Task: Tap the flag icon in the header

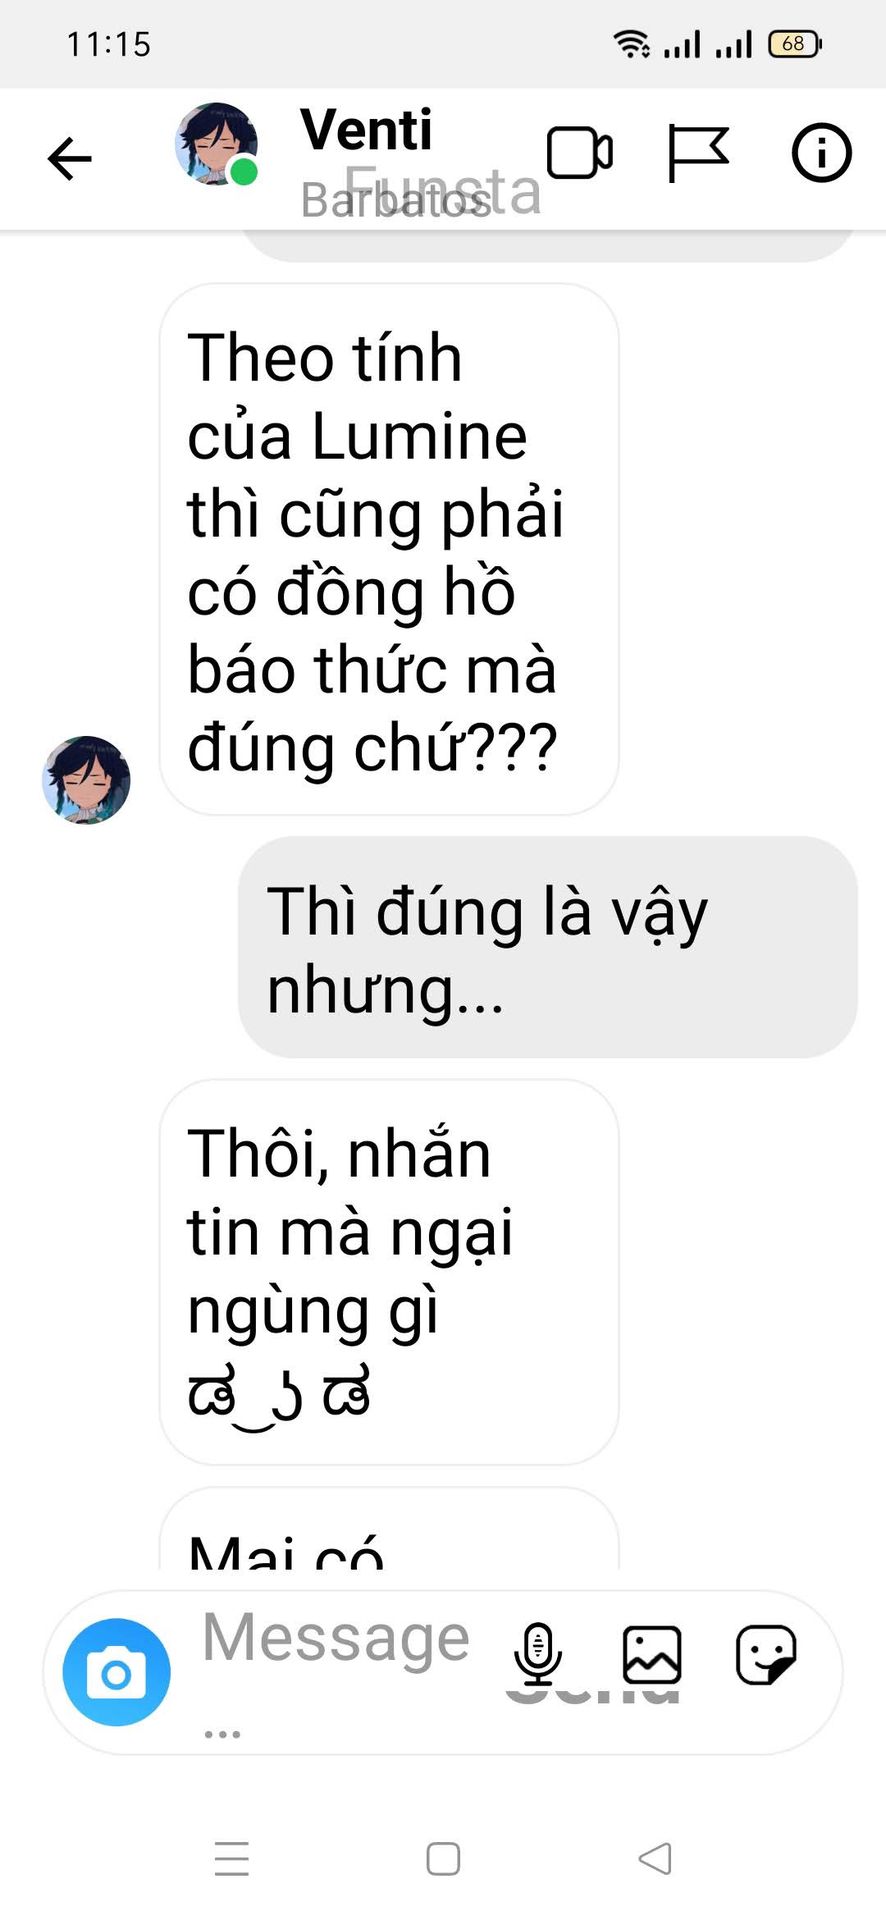Action: 698,154
